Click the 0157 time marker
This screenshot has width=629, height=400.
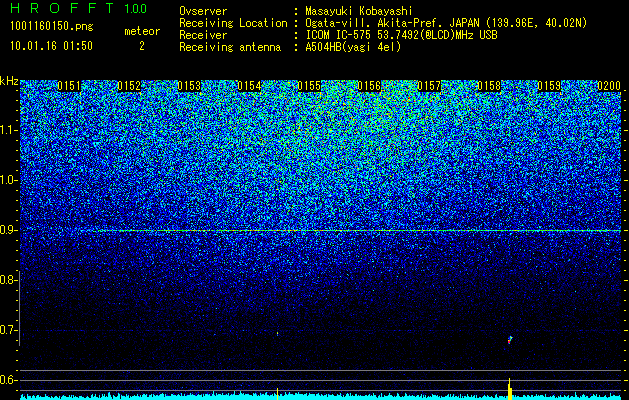429,86
